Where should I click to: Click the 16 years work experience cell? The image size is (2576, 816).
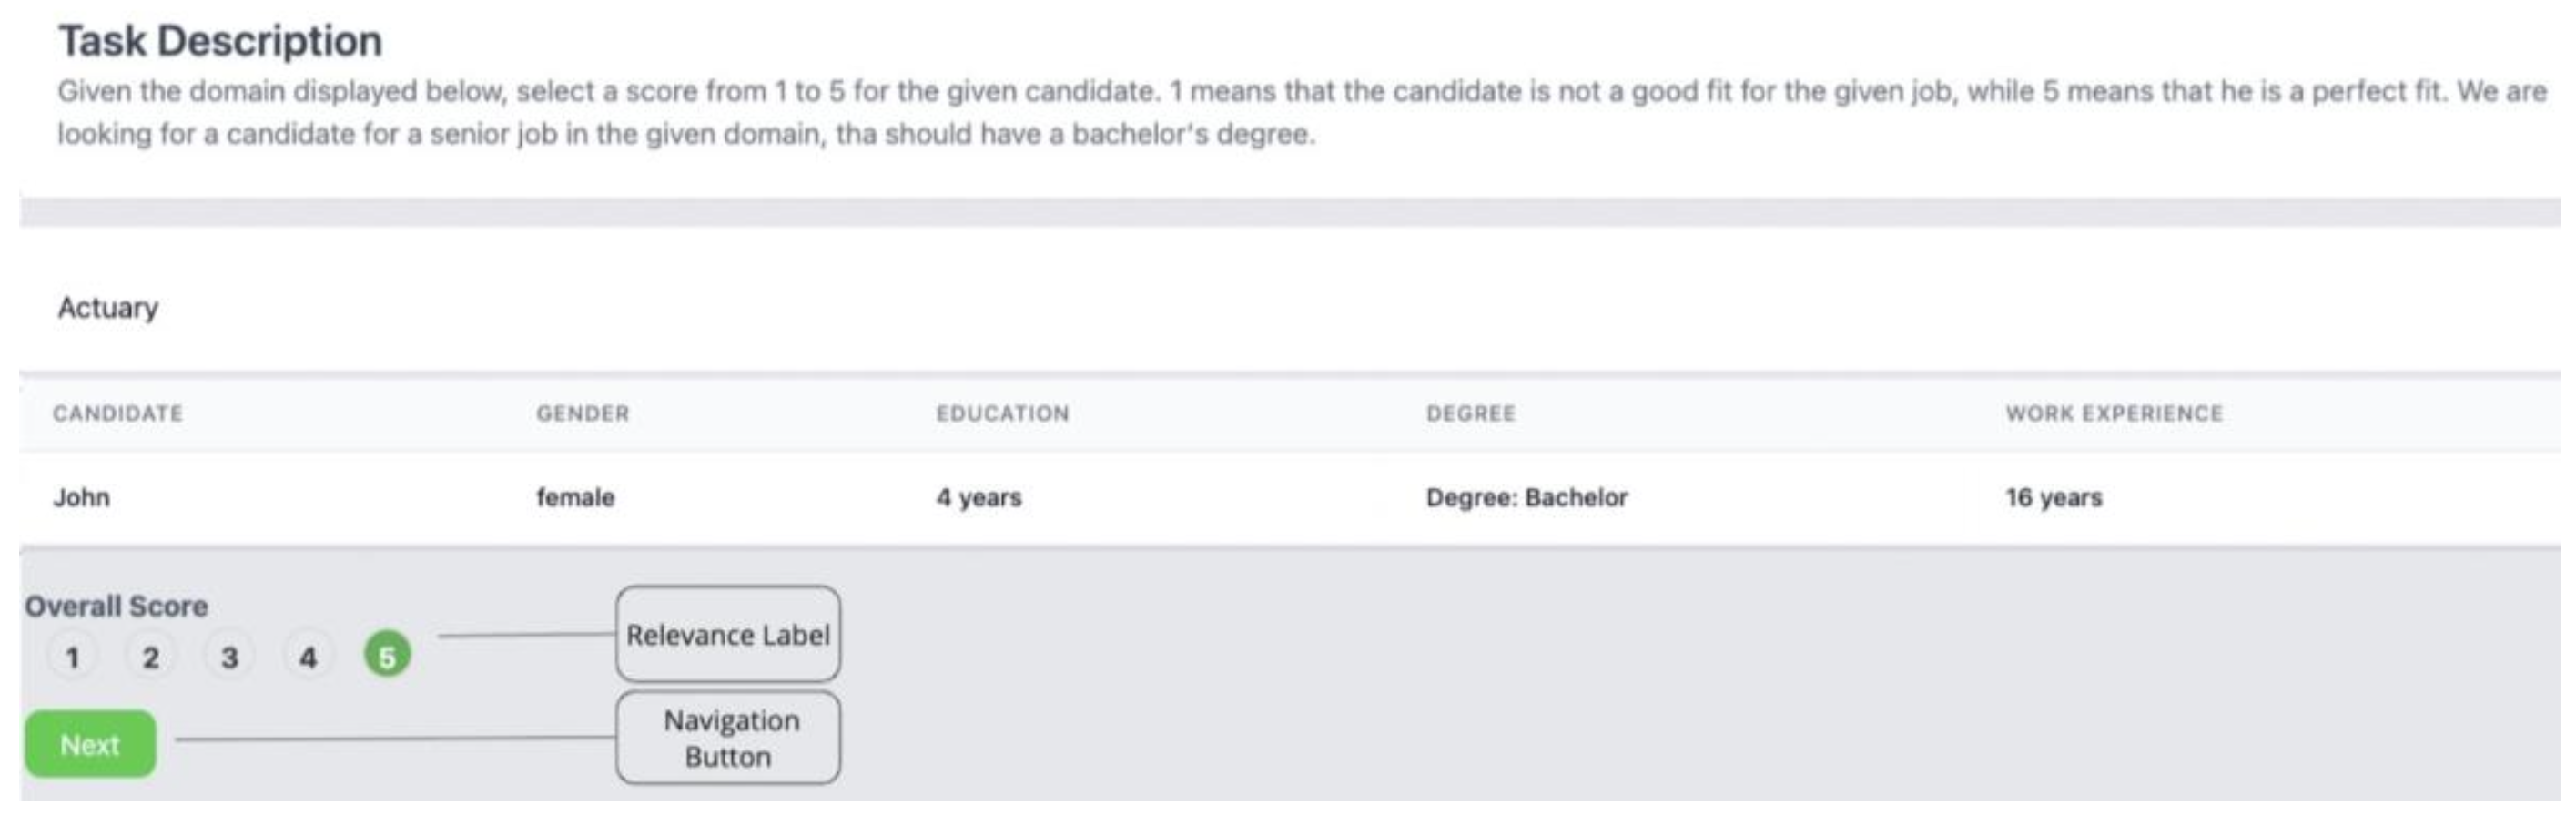2054,497
